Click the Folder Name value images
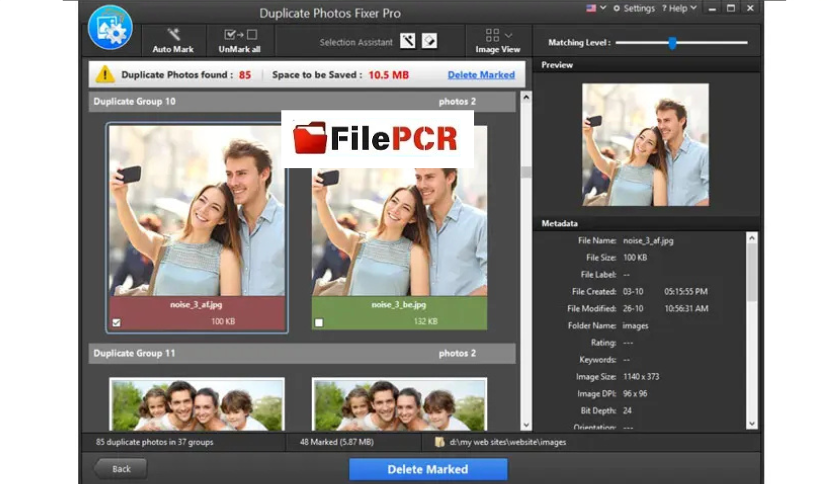Screen dimensions: 836x484 [x=636, y=326]
